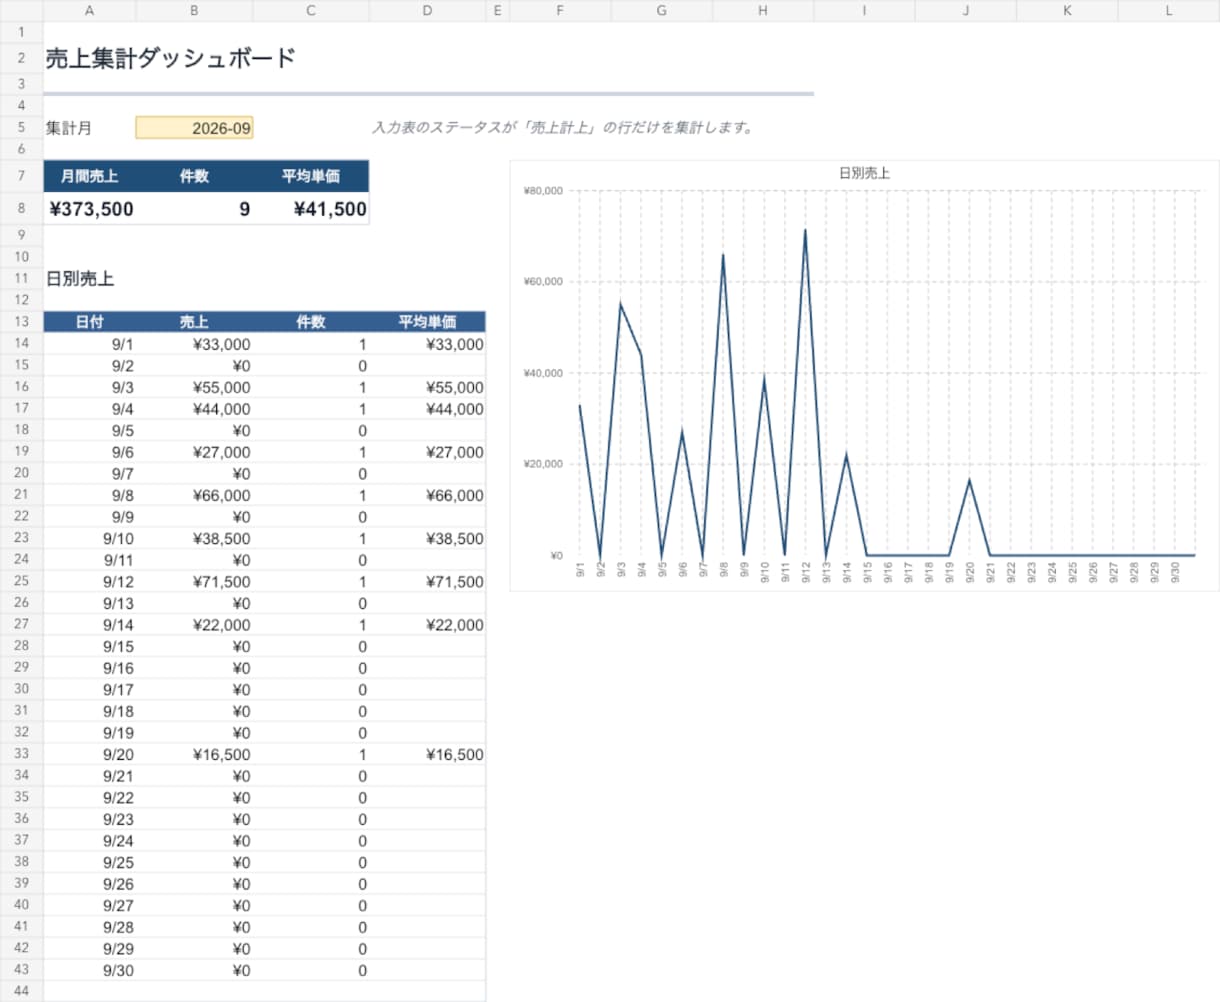This screenshot has height=1002, width=1220.
Task: Select the date cell 9/25
Action: point(90,862)
